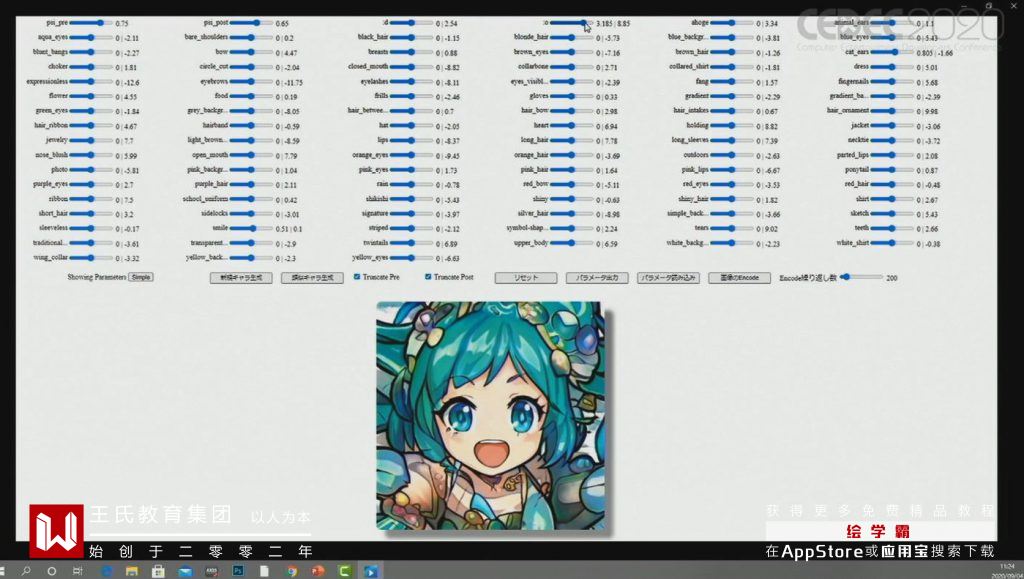
Task: Open PowerPoint from the taskbar
Action: (x=317, y=571)
